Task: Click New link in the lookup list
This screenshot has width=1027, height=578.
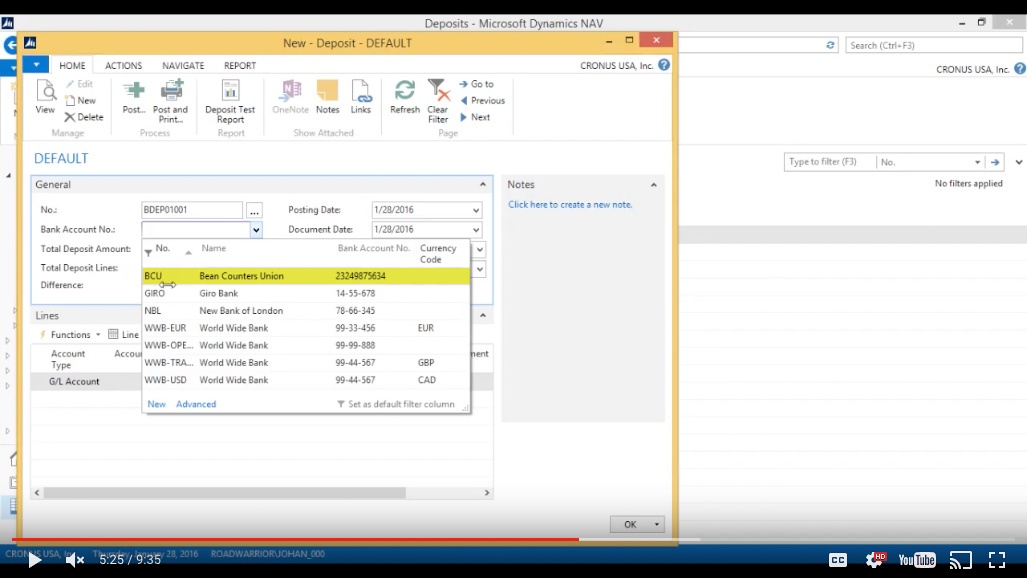Action: tap(157, 404)
